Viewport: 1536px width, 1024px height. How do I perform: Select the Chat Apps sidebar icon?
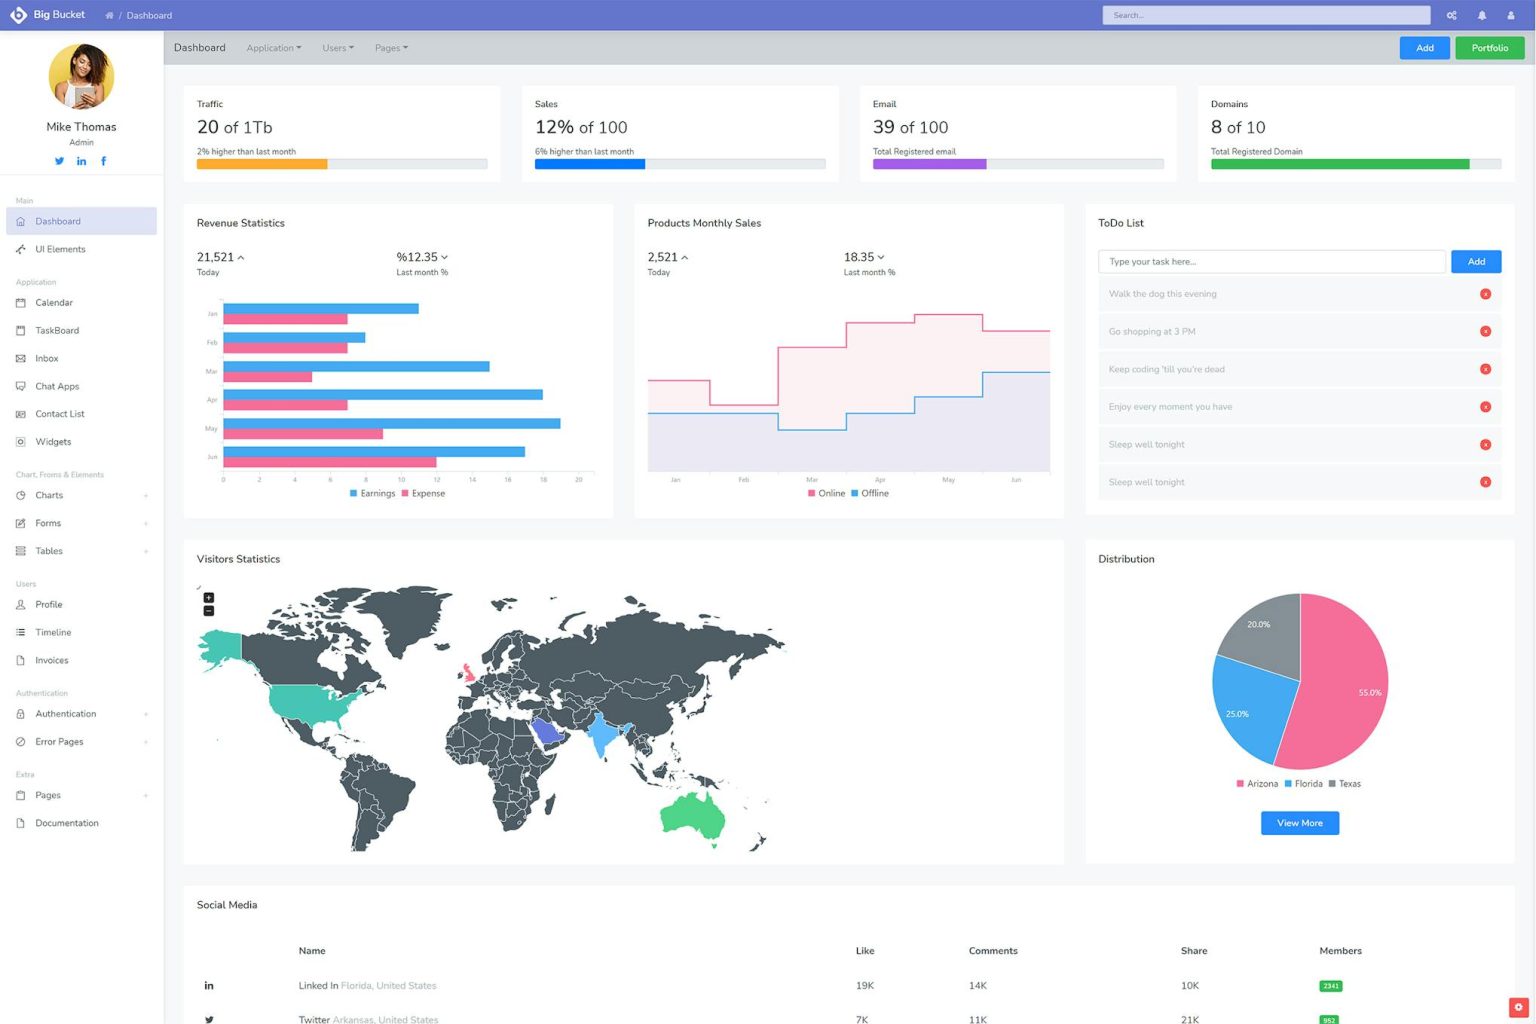point(22,386)
